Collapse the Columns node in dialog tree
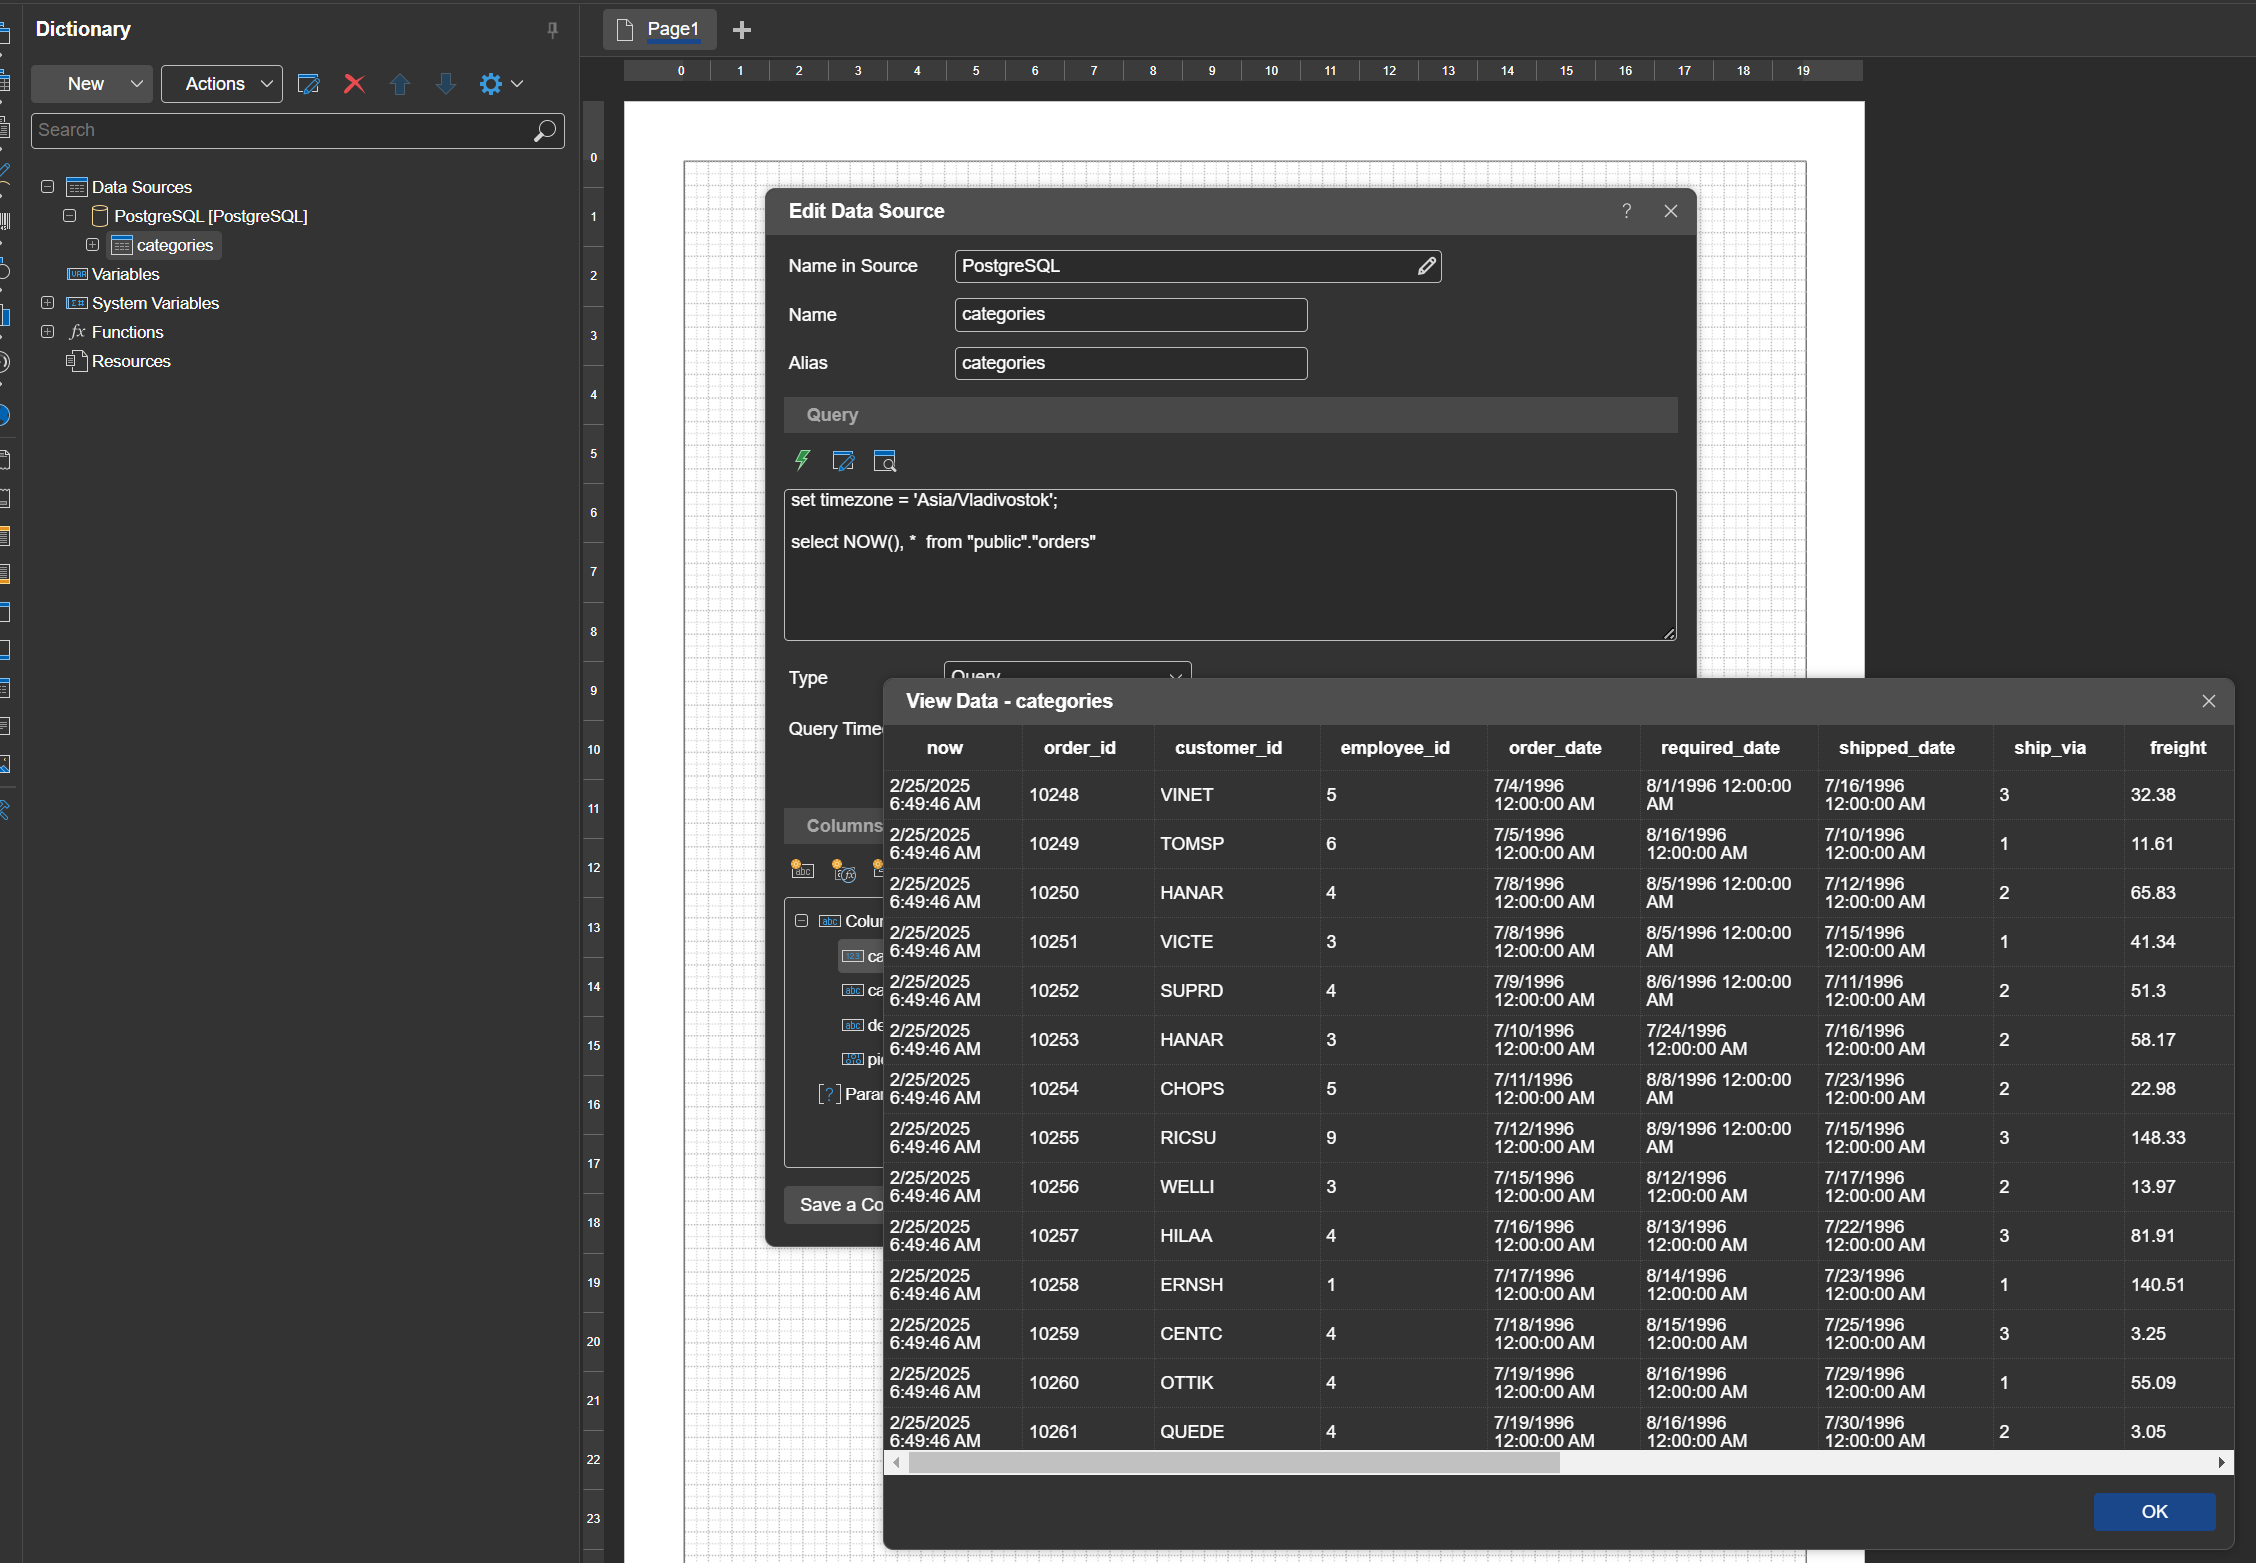 coord(802,921)
